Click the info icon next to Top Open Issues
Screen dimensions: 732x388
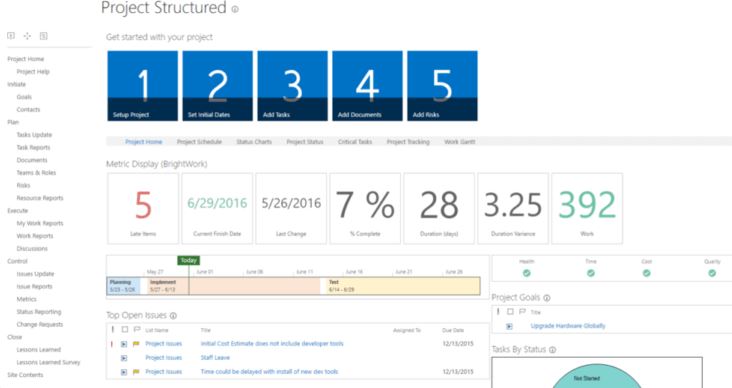[x=173, y=316]
